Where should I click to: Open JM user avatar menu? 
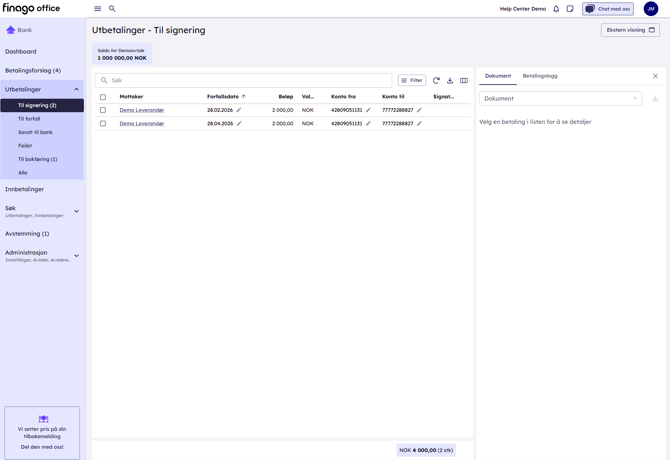[x=651, y=9]
